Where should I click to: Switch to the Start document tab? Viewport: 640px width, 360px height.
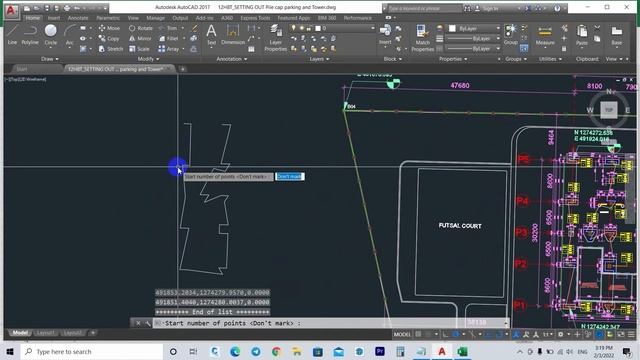(x=22, y=69)
